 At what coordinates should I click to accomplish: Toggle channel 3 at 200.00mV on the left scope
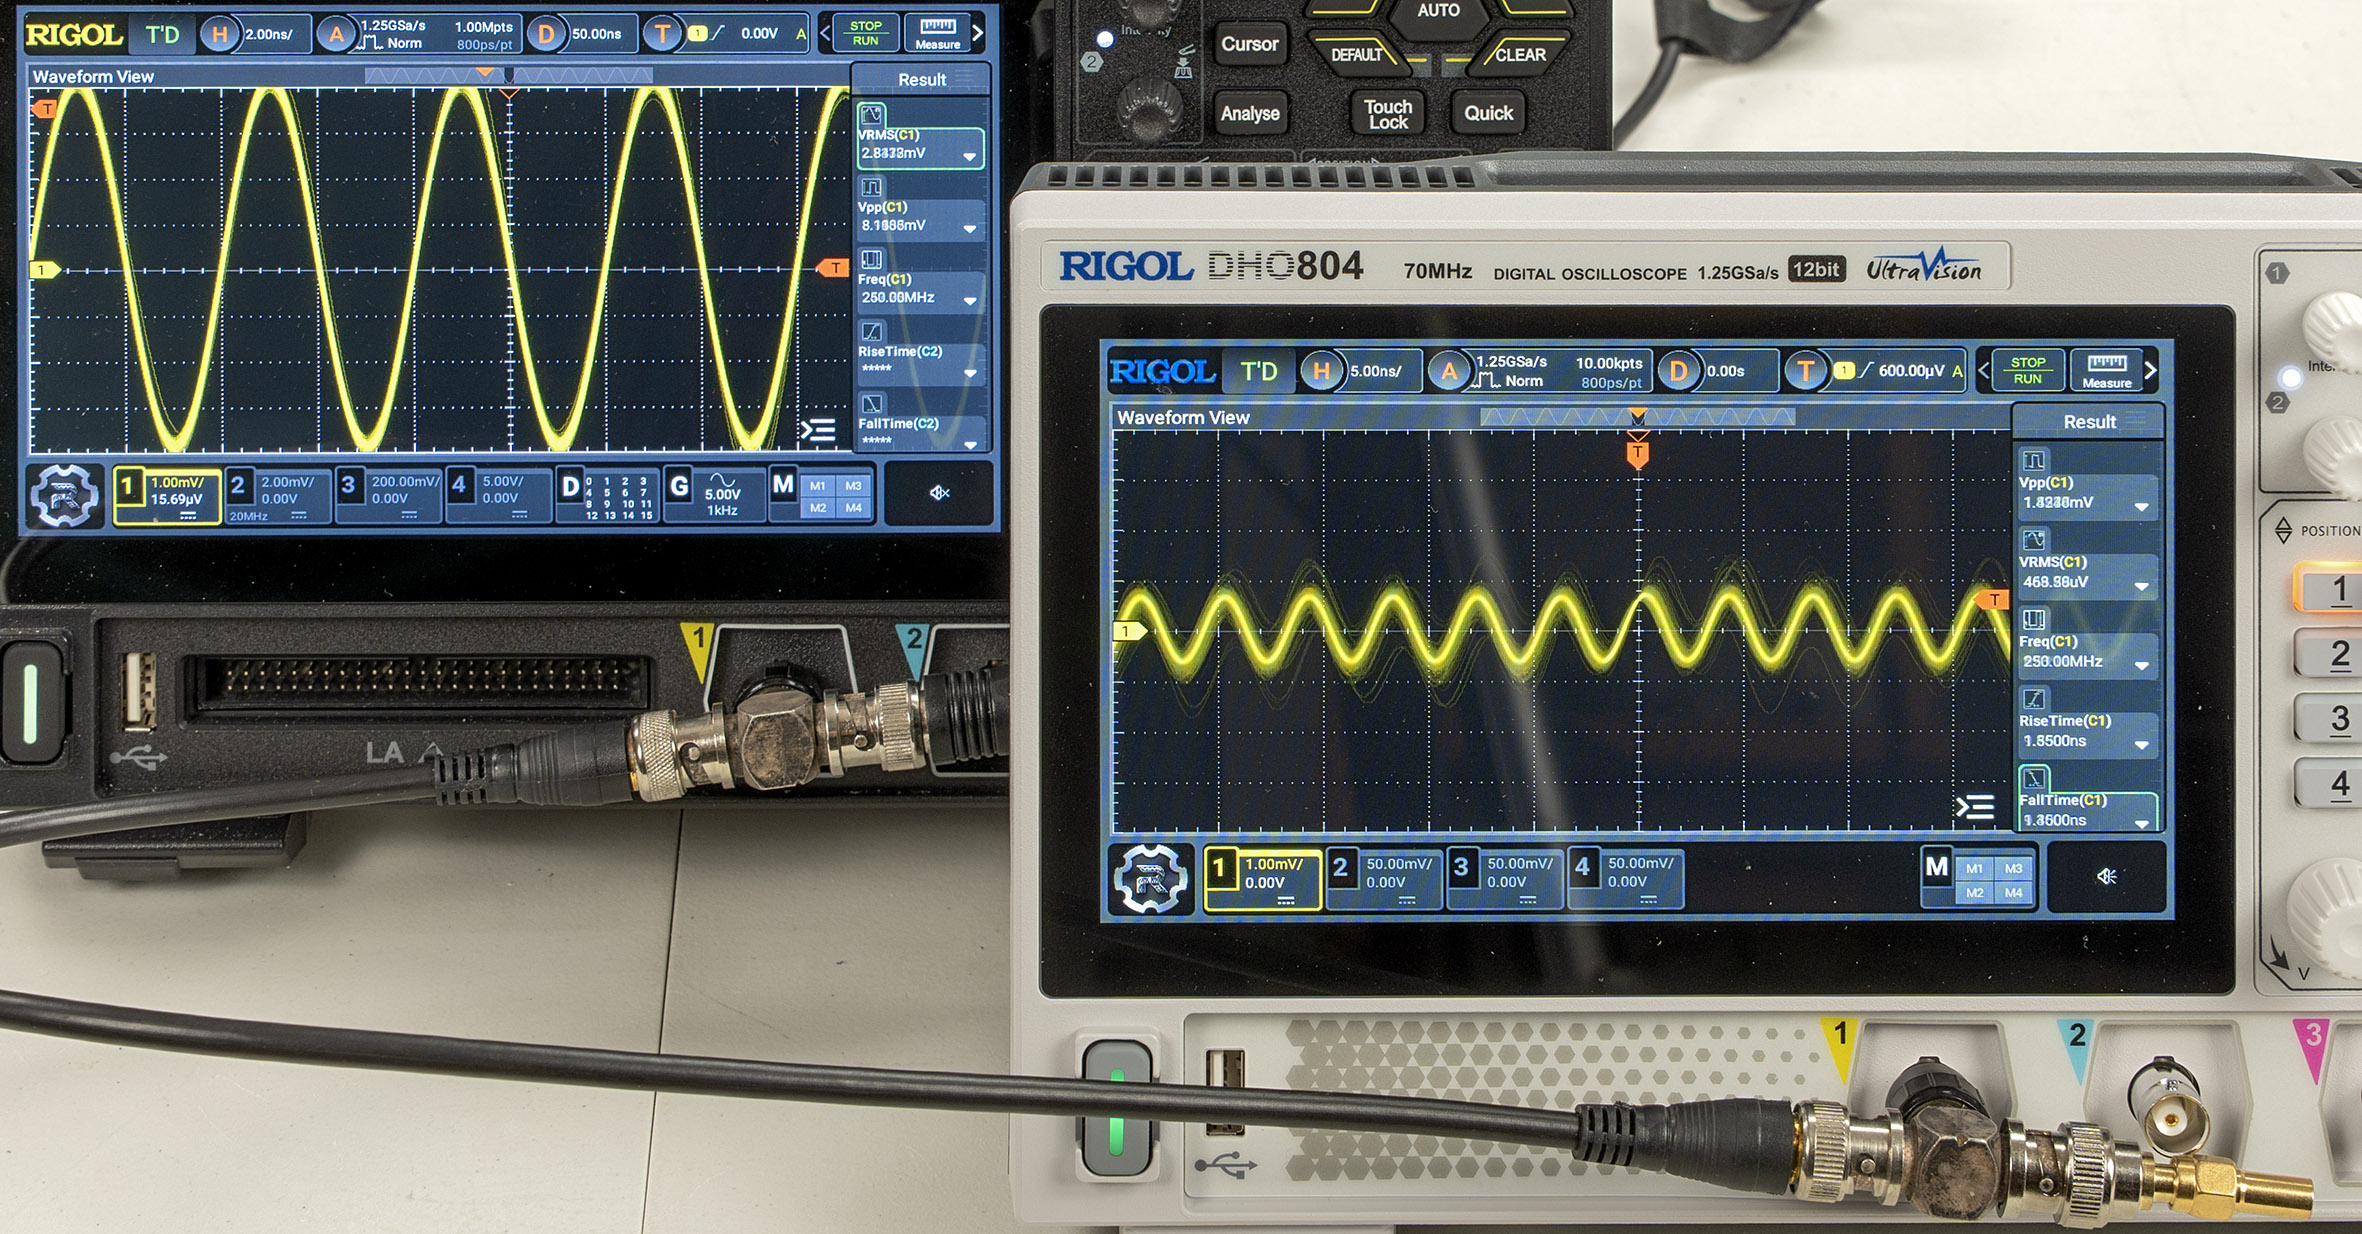390,494
